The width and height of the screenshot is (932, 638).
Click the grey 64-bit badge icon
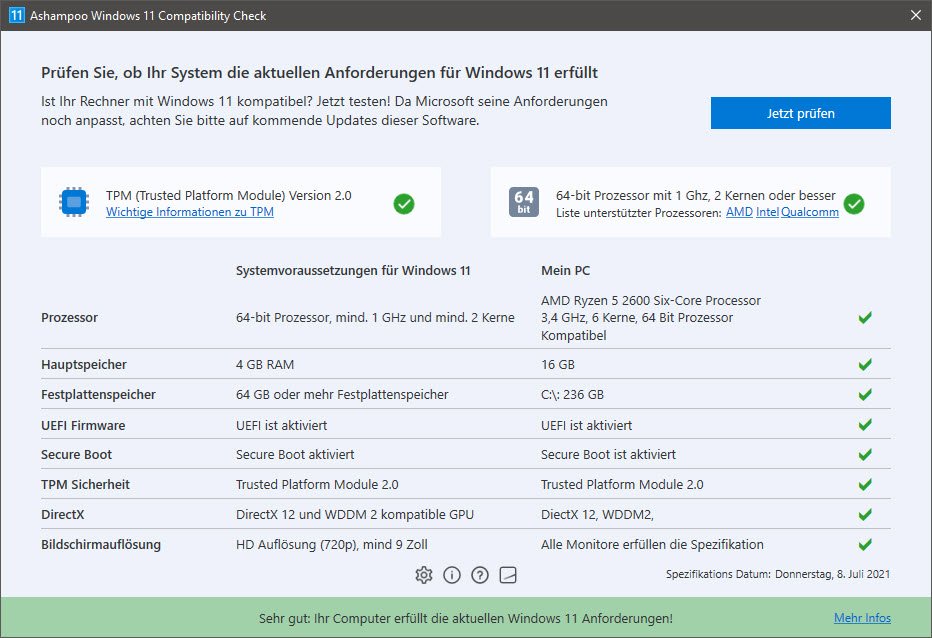(524, 203)
